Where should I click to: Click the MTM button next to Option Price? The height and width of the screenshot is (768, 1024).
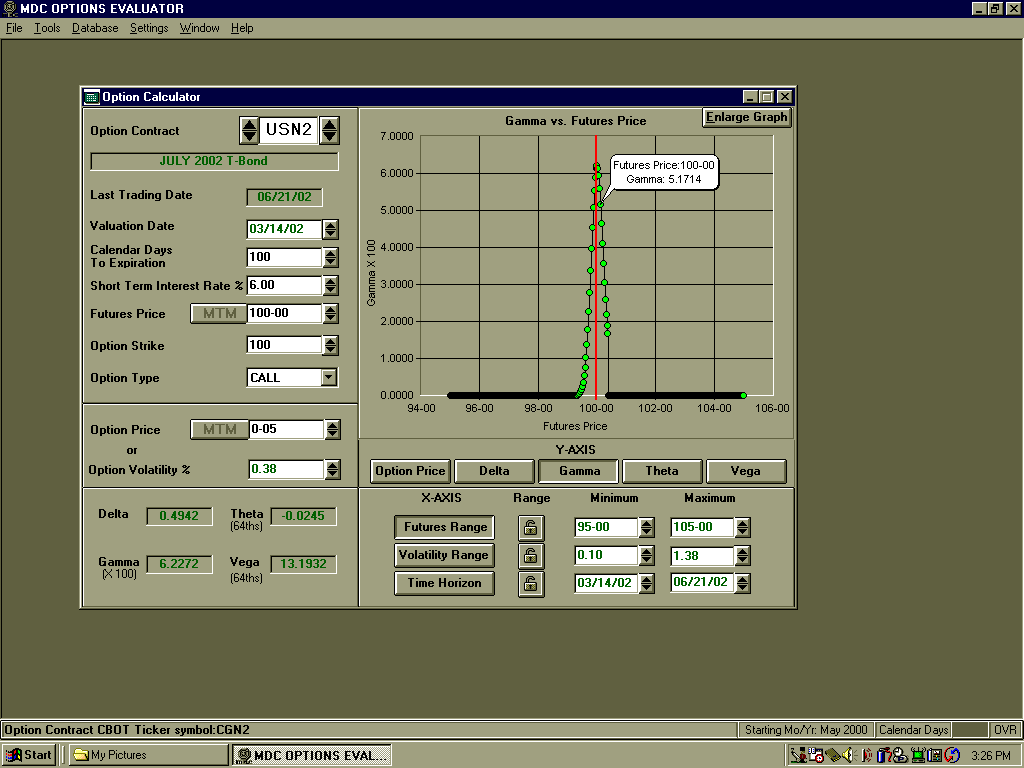pos(219,429)
